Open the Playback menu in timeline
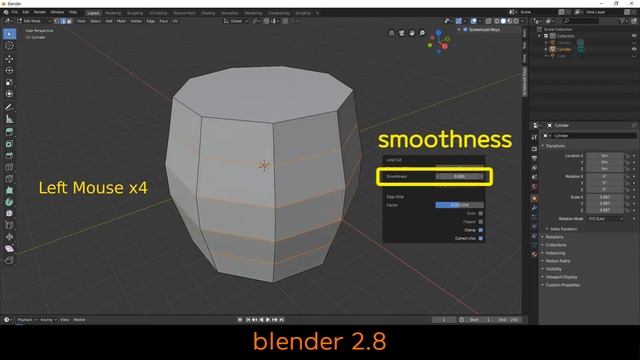The height and width of the screenshot is (360, 640). 27,320
